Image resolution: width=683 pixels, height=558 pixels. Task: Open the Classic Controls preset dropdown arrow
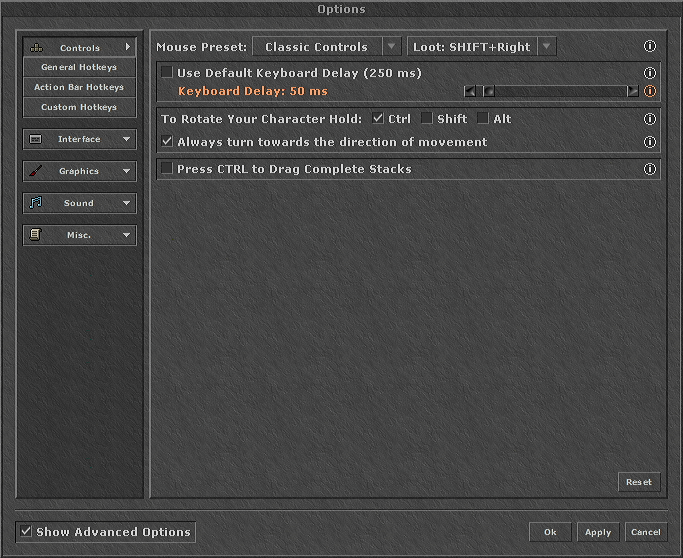[392, 46]
